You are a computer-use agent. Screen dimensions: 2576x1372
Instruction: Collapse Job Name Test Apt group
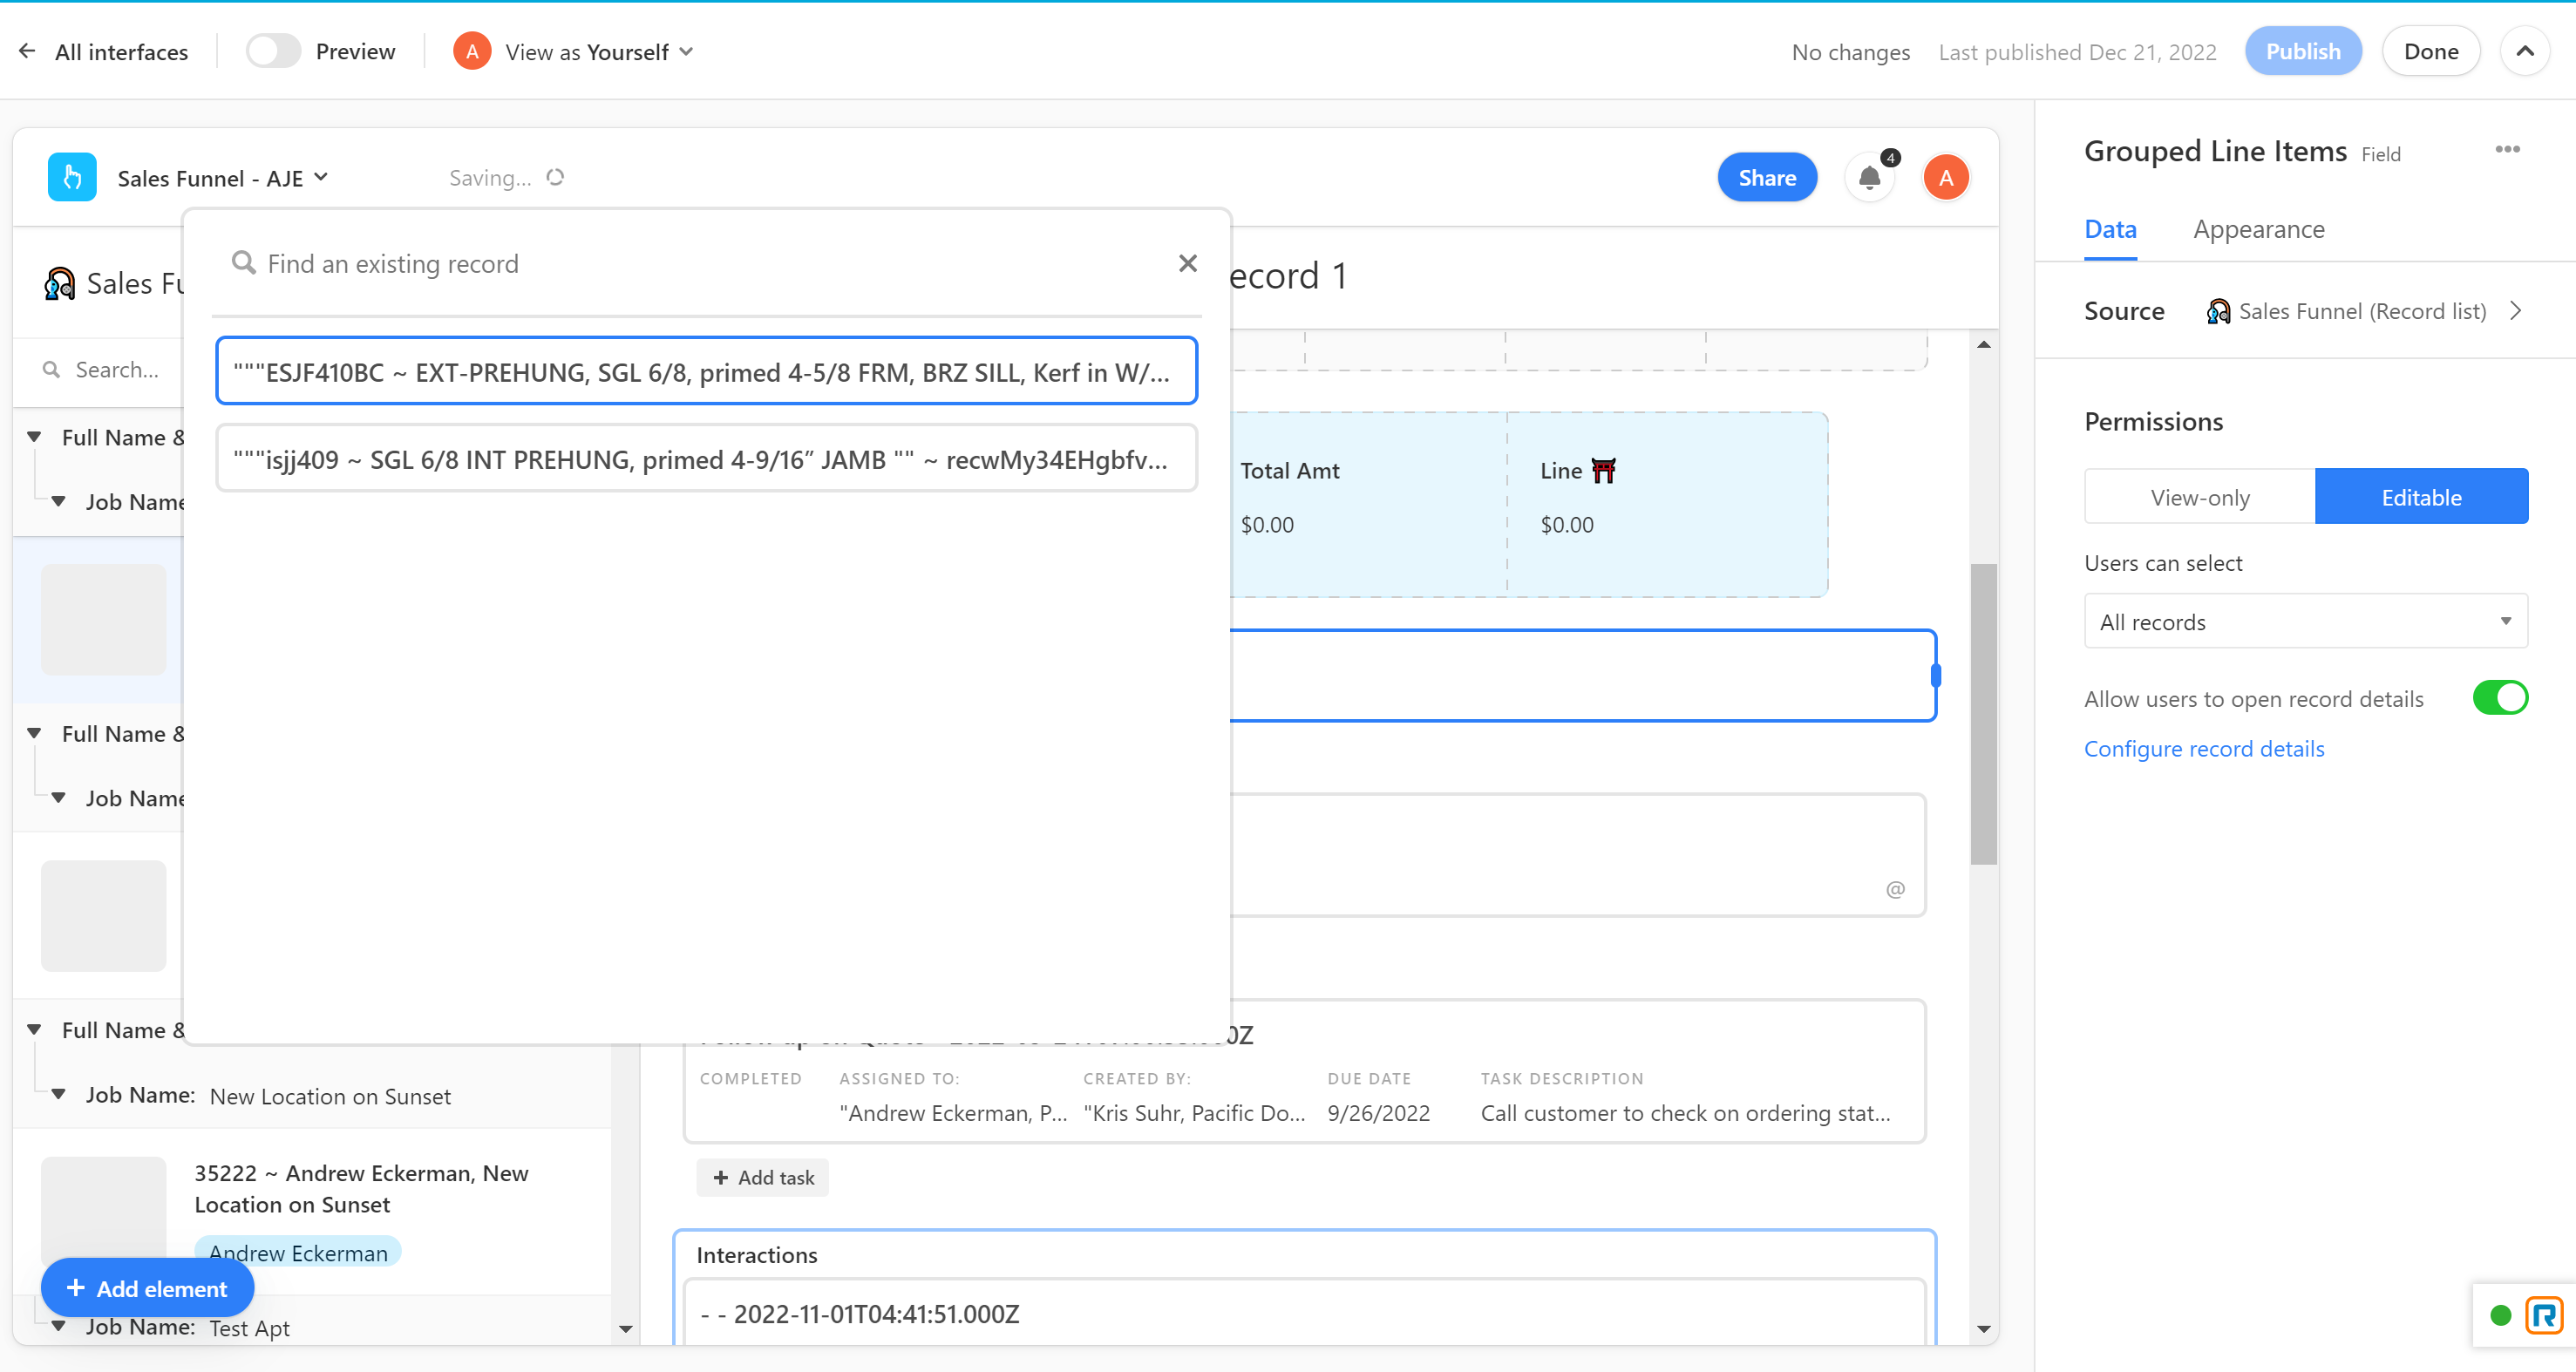click(59, 1327)
